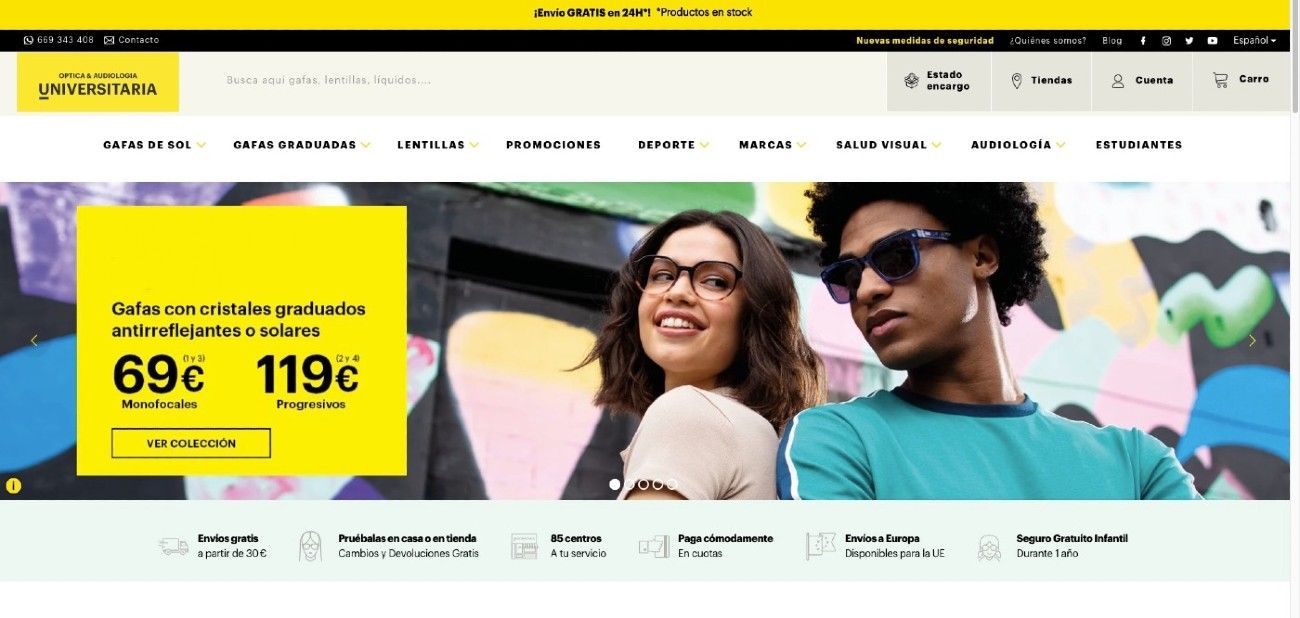Go to next banner slide arrow
This screenshot has height=618, width=1300.
1252,341
